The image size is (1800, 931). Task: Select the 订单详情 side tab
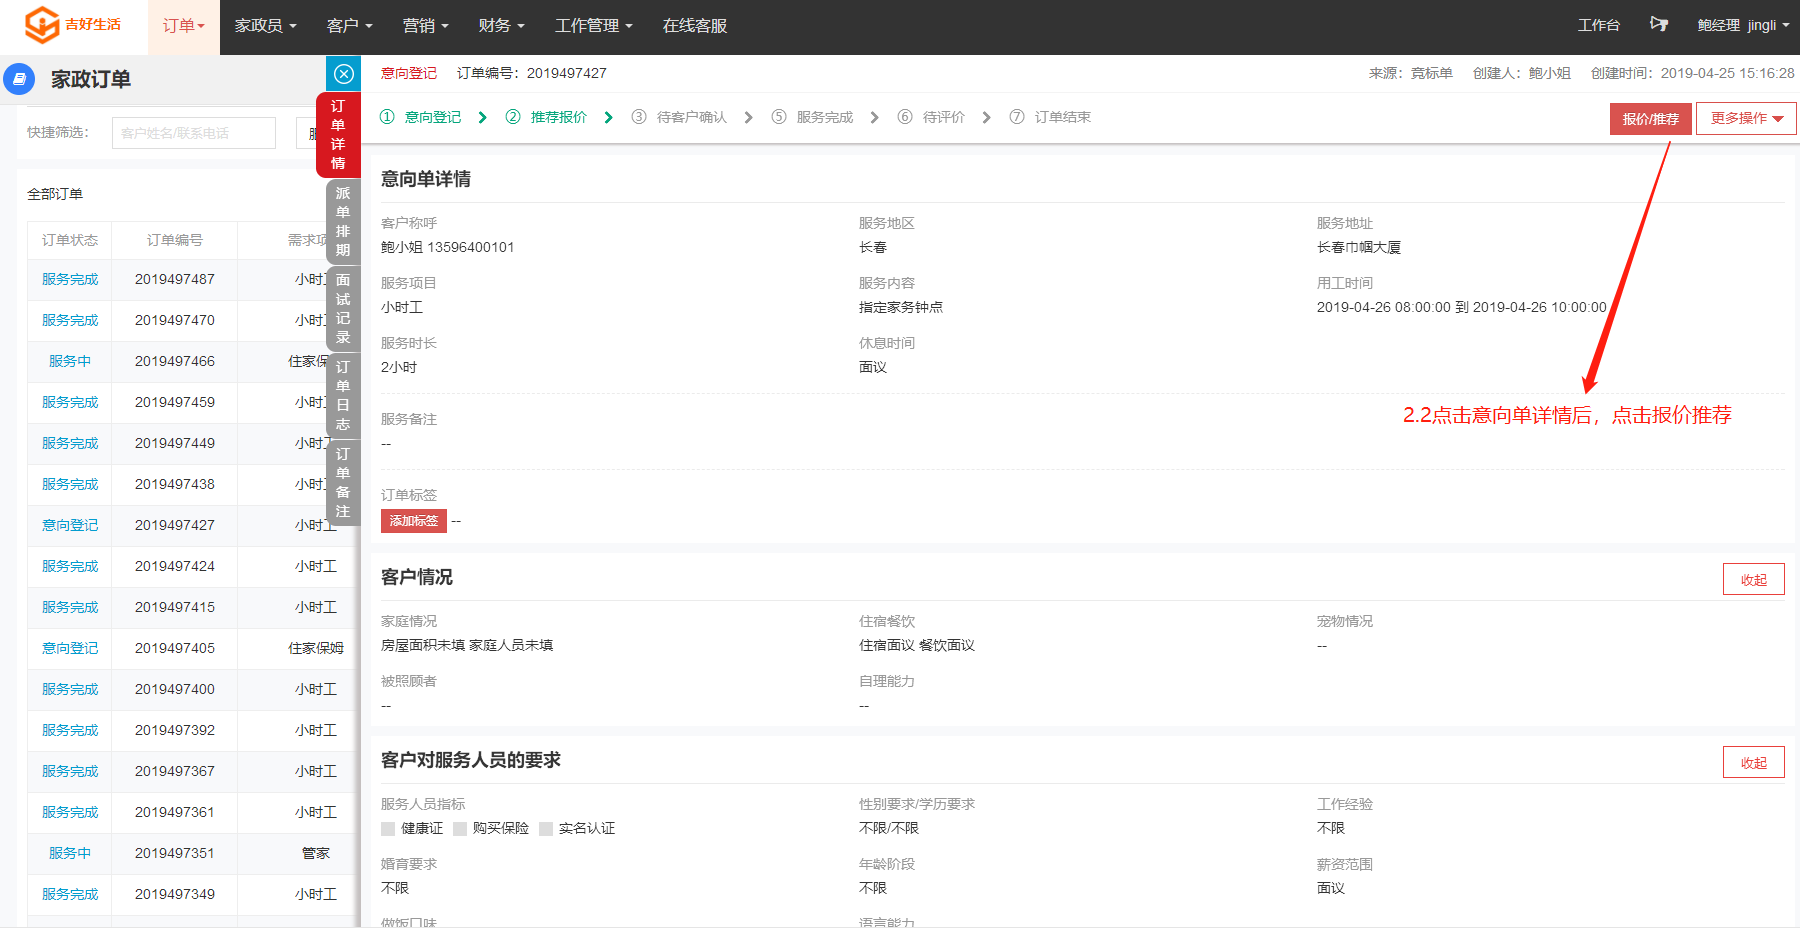[x=338, y=135]
